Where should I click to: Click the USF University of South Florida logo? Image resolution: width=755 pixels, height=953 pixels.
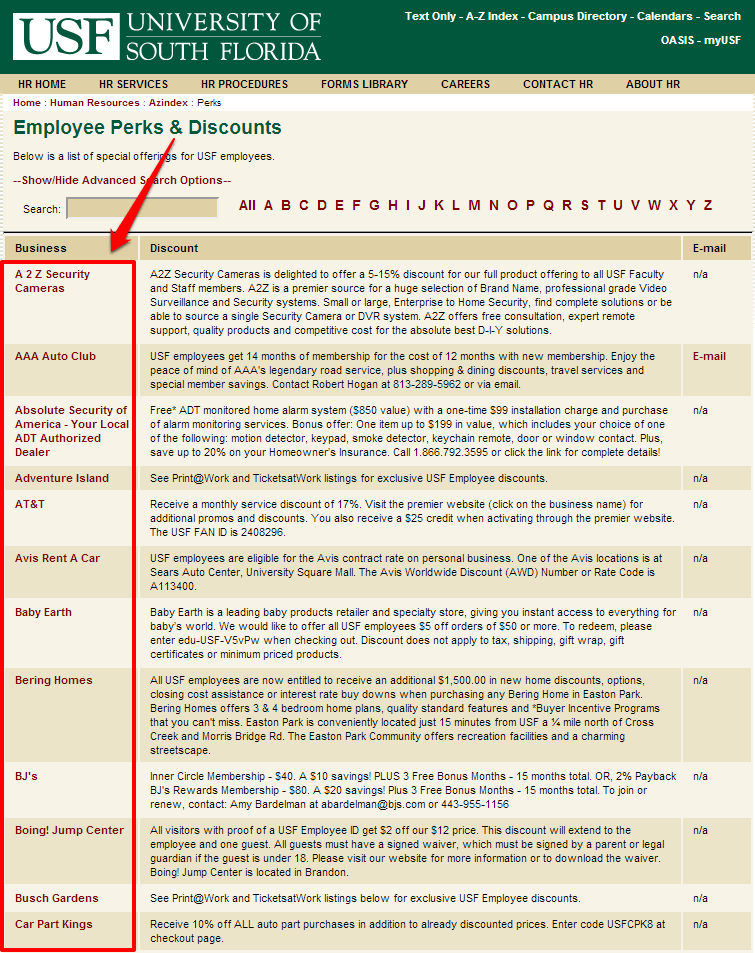167,37
